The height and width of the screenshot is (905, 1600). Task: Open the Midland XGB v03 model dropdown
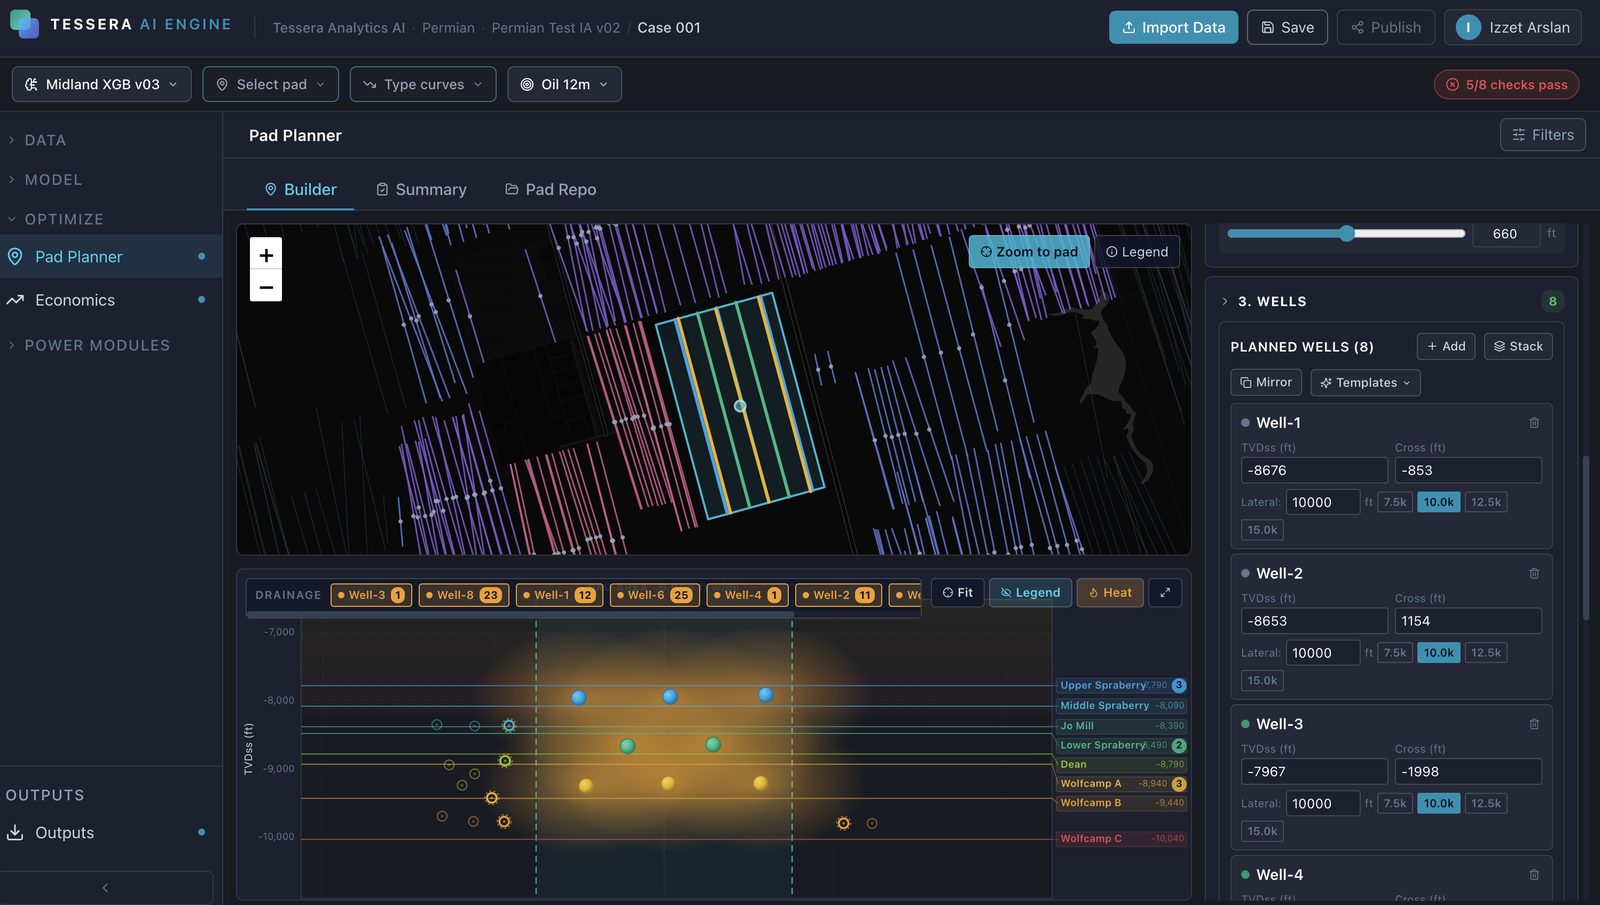click(102, 84)
